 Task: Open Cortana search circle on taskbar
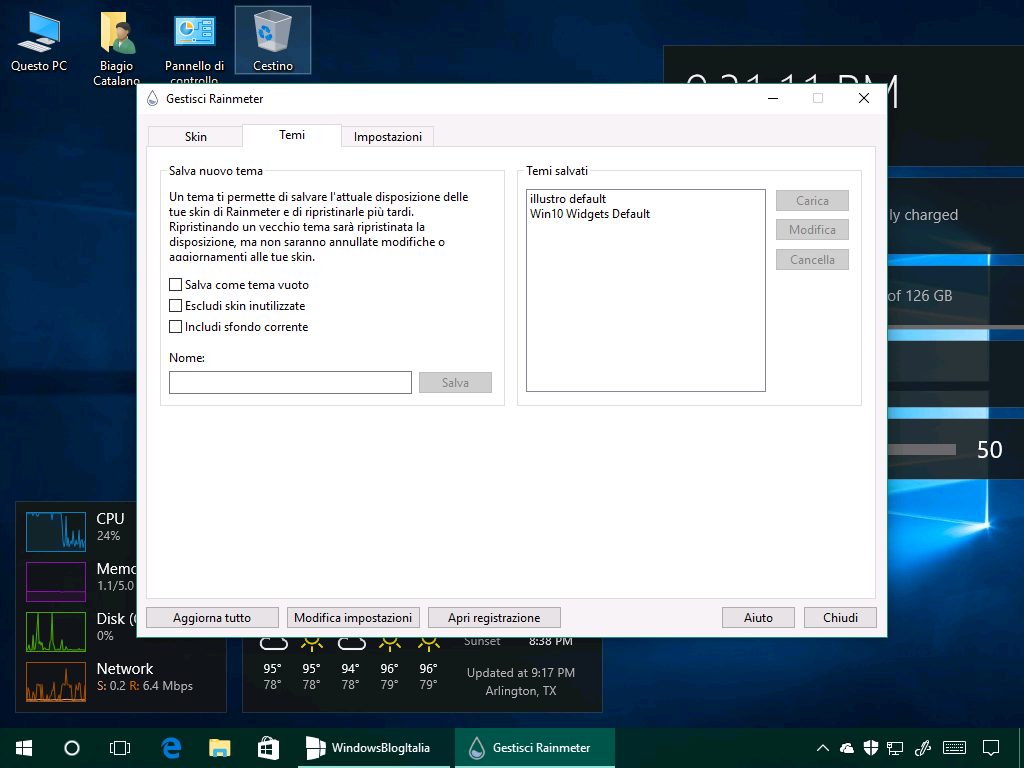72,748
